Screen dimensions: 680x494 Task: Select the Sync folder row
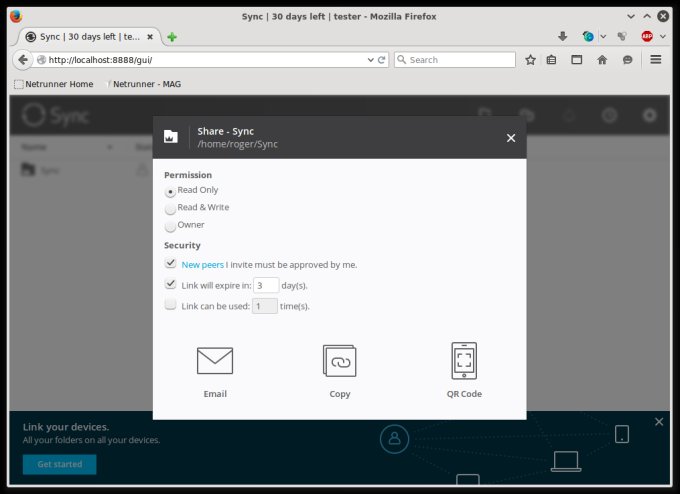point(82,170)
